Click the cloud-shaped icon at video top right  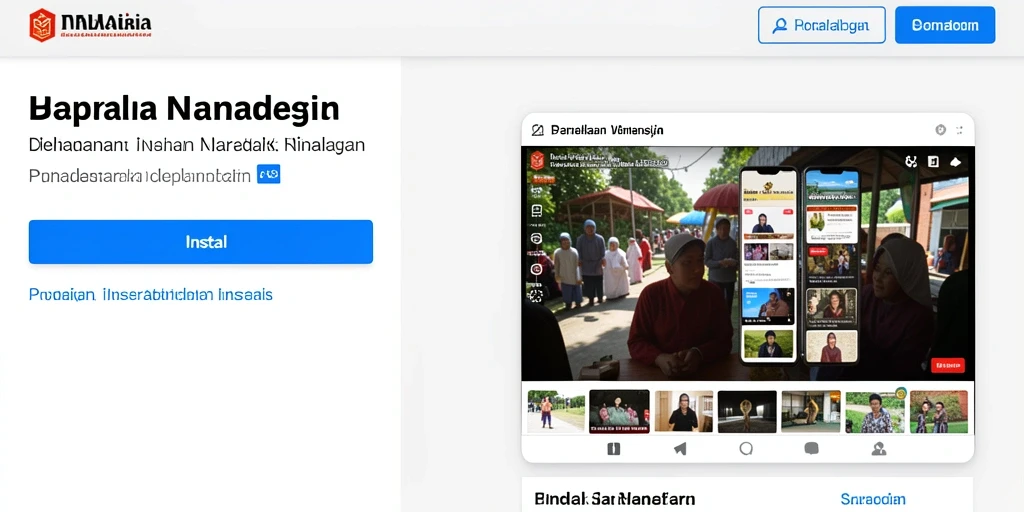click(x=955, y=161)
